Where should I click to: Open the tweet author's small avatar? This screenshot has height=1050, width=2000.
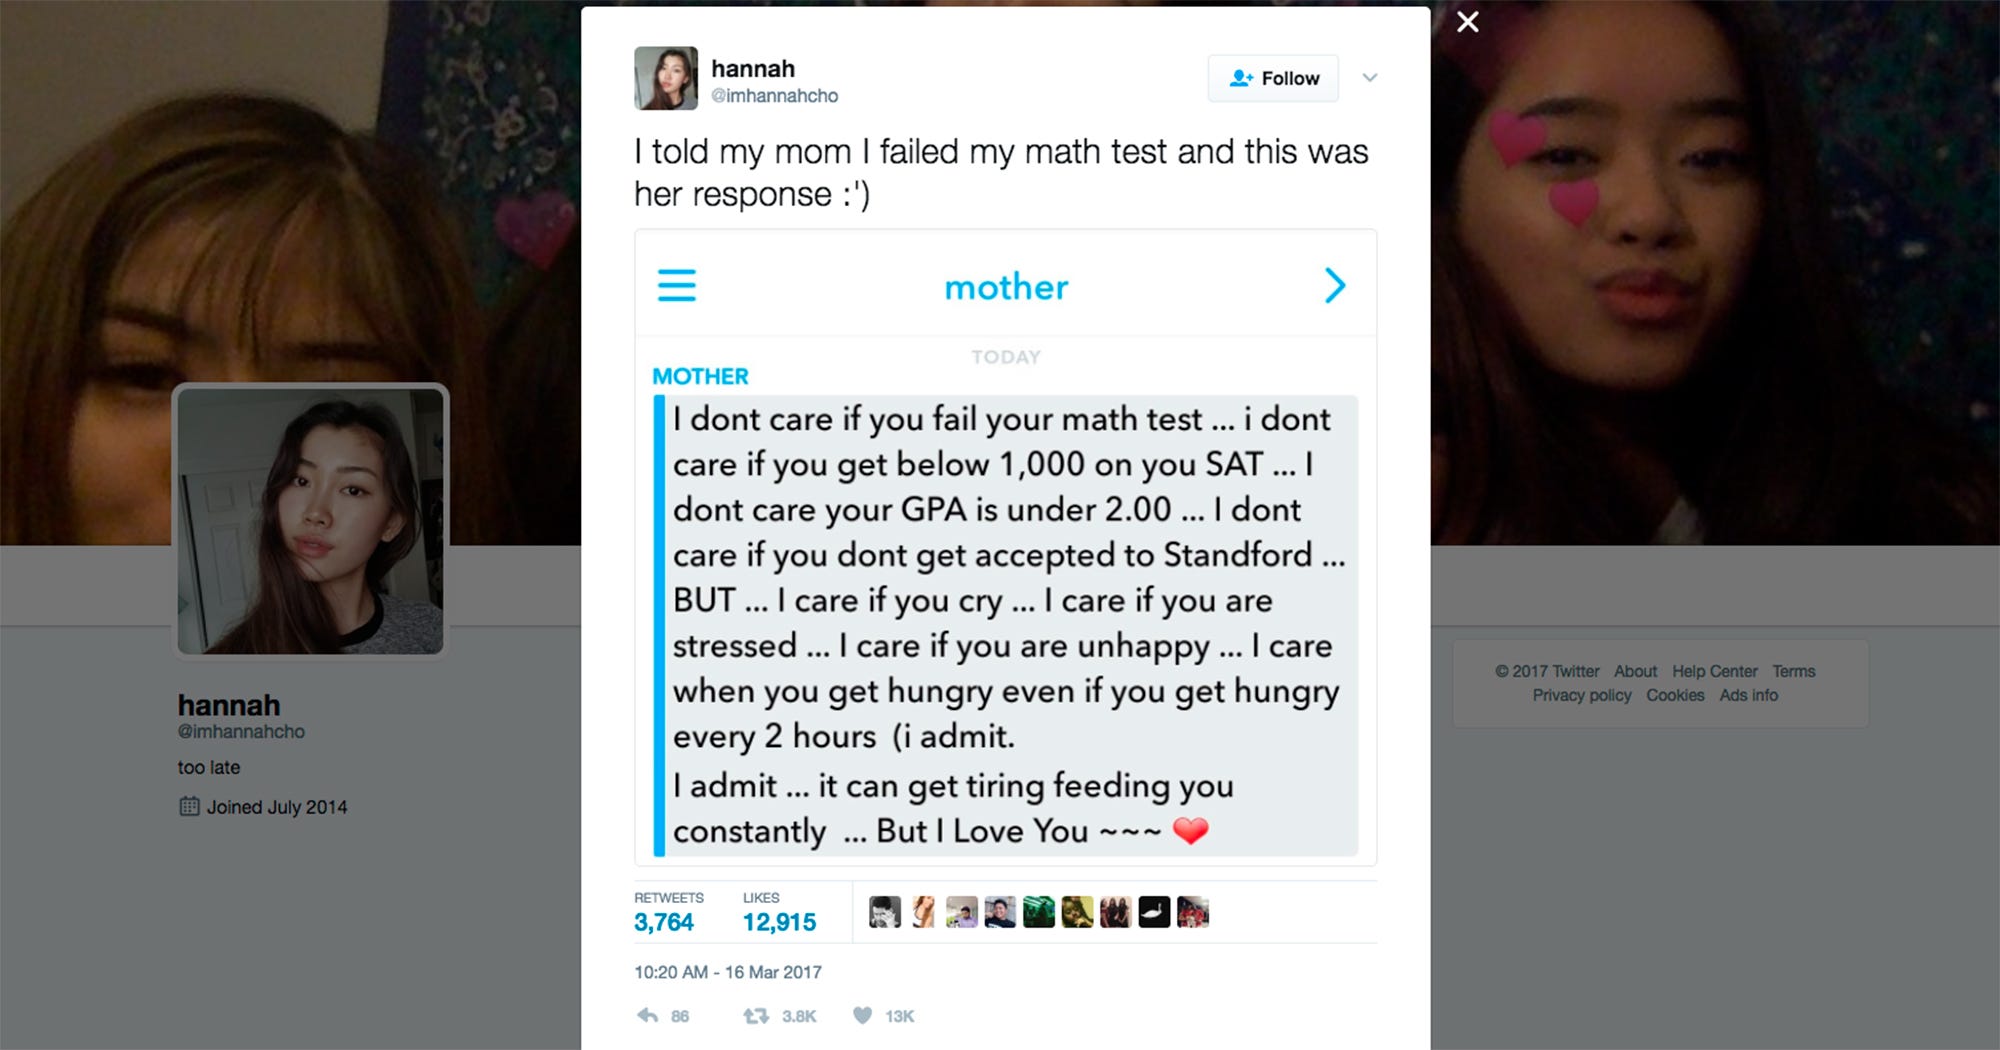[666, 78]
